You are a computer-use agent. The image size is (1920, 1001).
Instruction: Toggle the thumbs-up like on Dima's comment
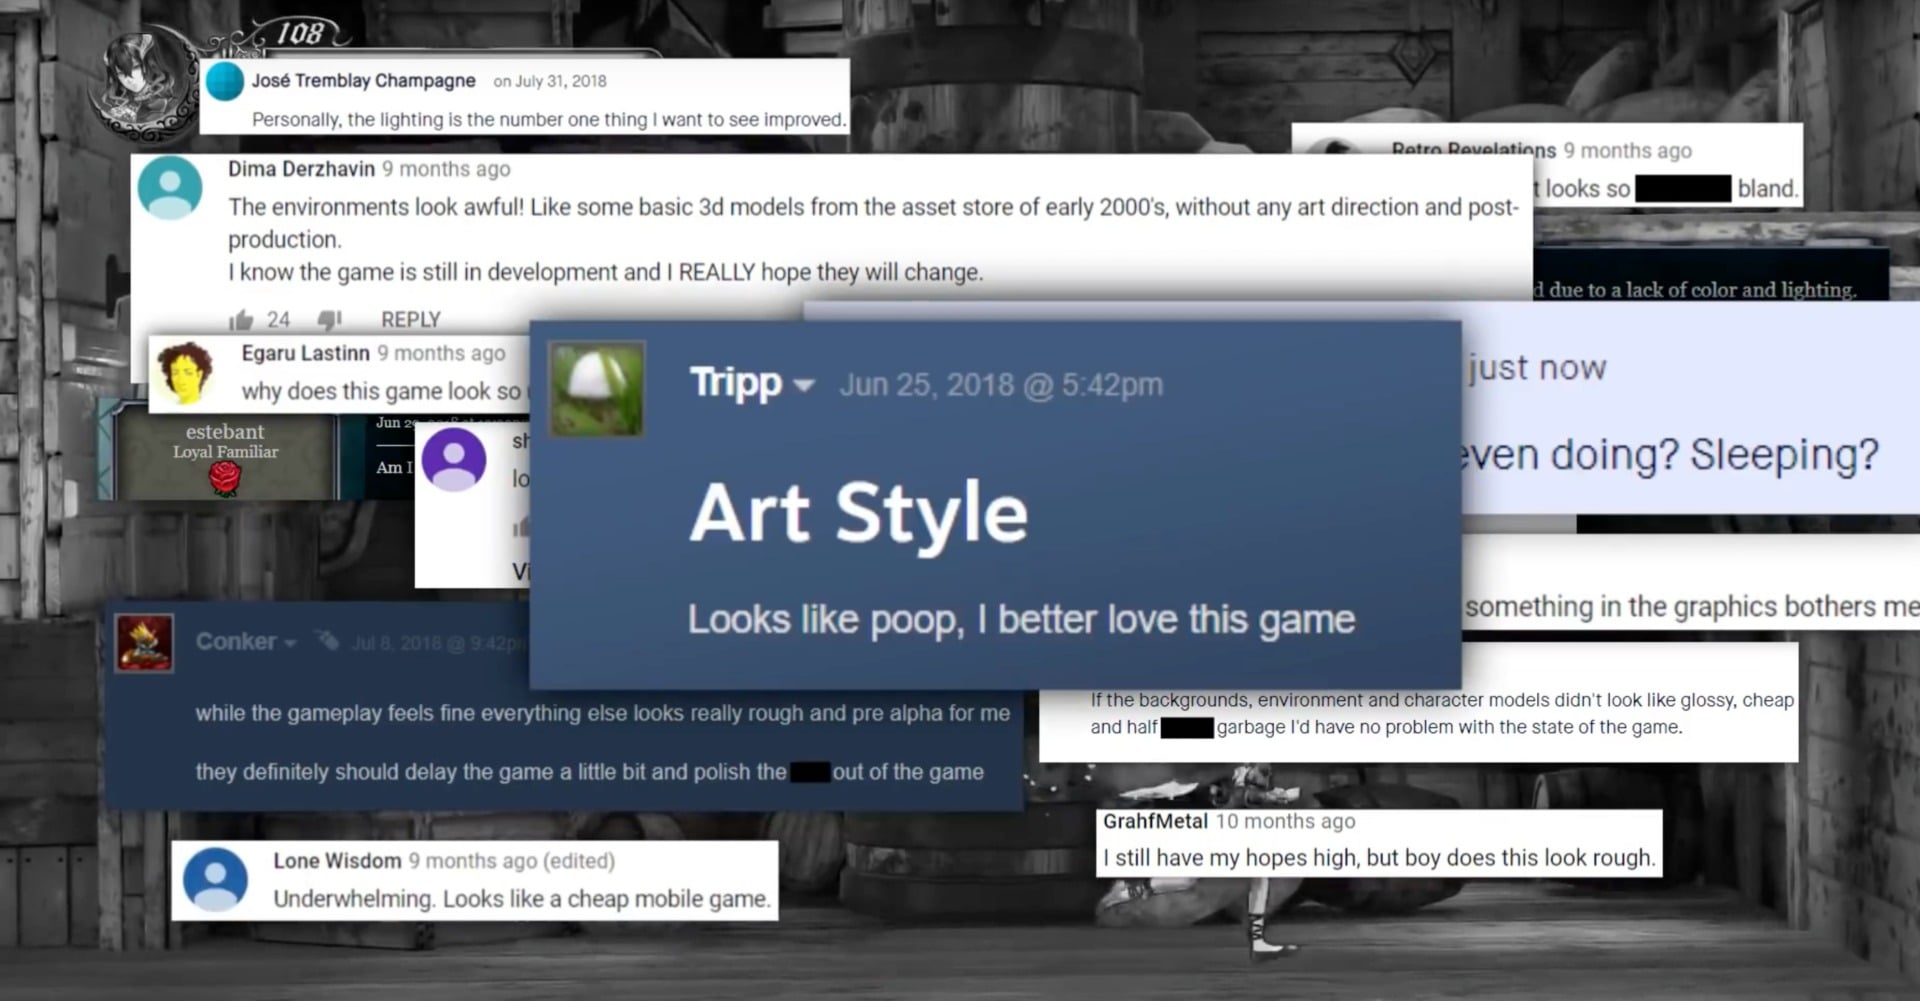(x=243, y=318)
